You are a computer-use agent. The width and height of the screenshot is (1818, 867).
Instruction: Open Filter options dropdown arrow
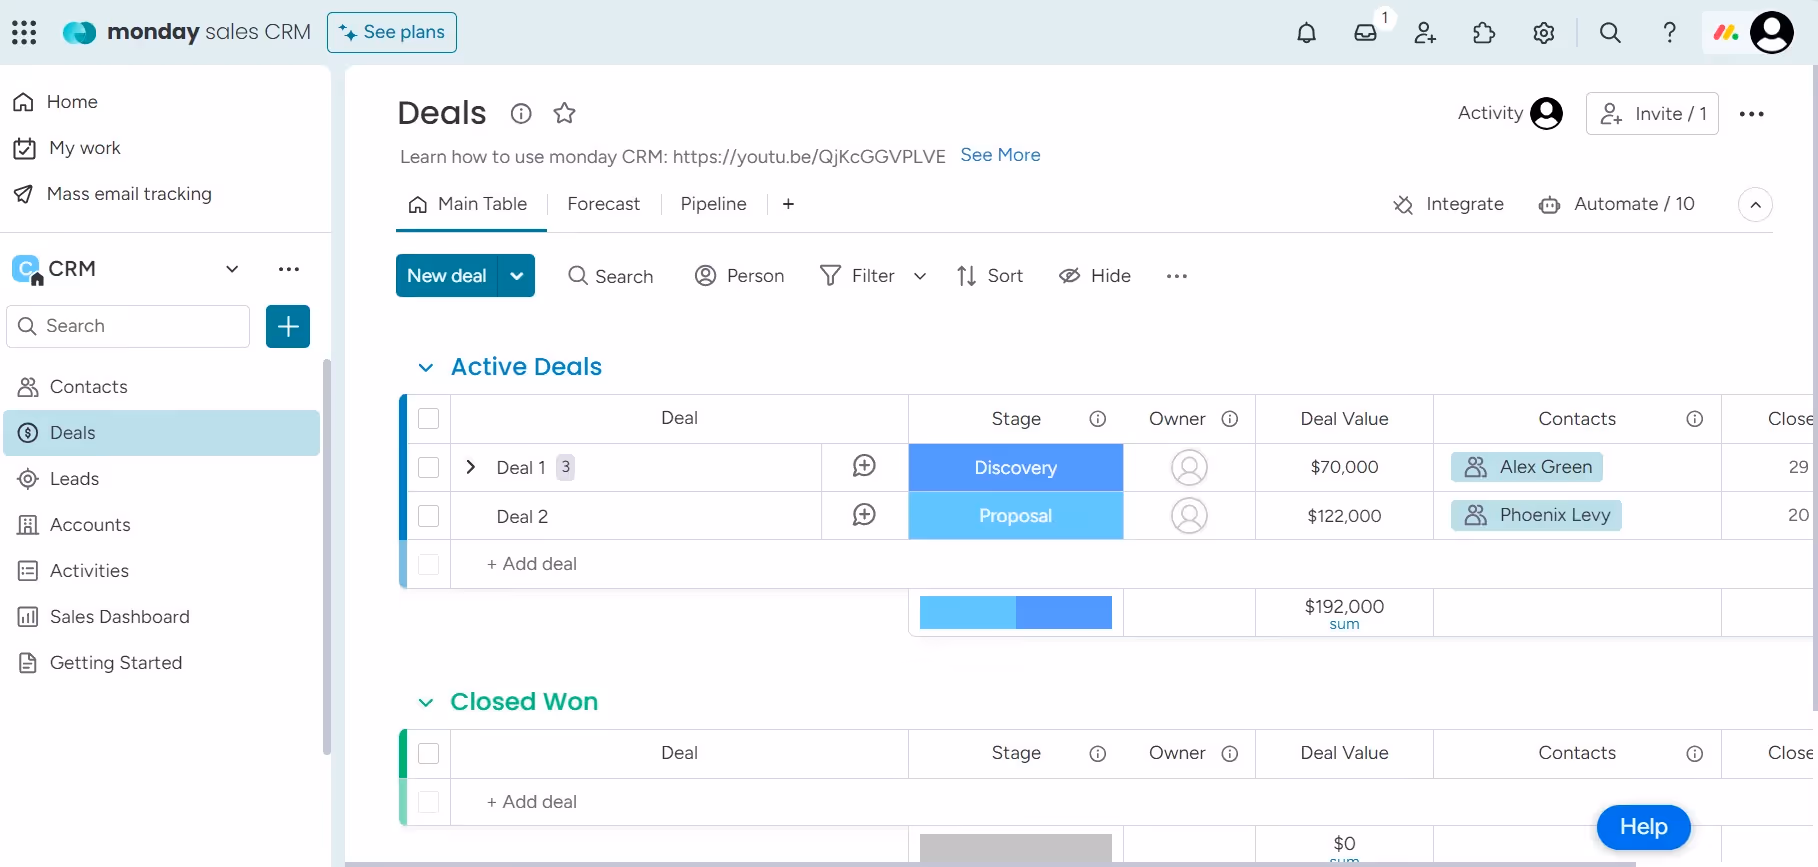pos(920,276)
